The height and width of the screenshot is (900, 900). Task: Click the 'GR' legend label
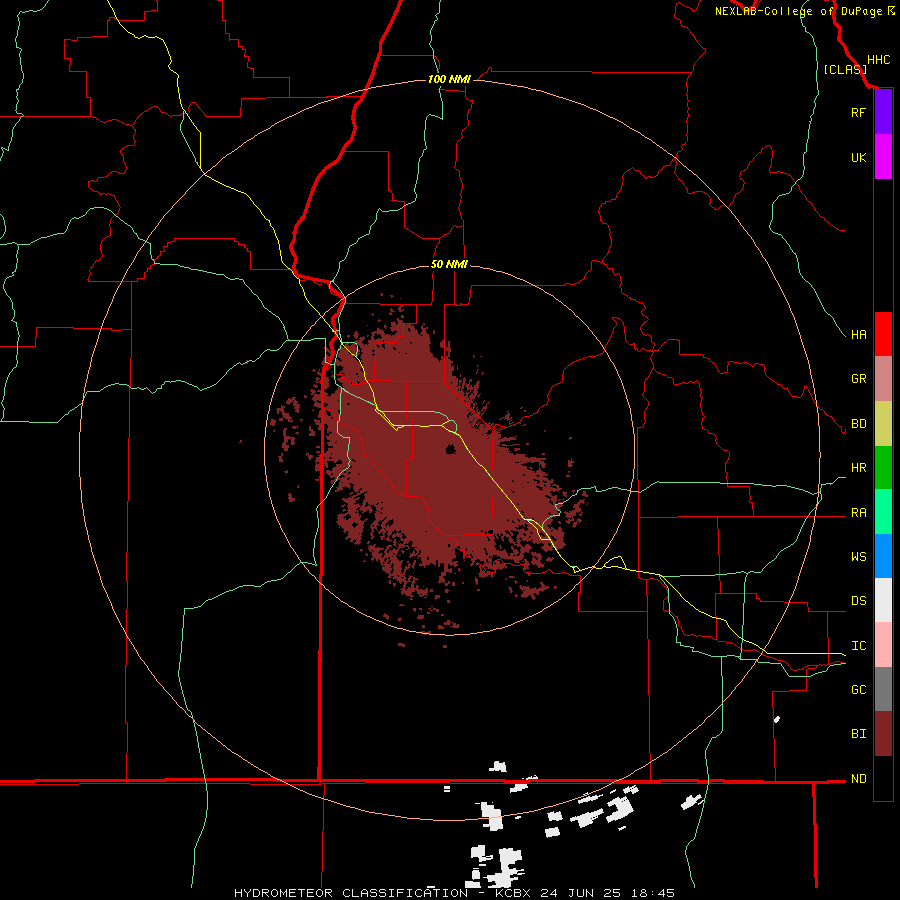tap(858, 379)
